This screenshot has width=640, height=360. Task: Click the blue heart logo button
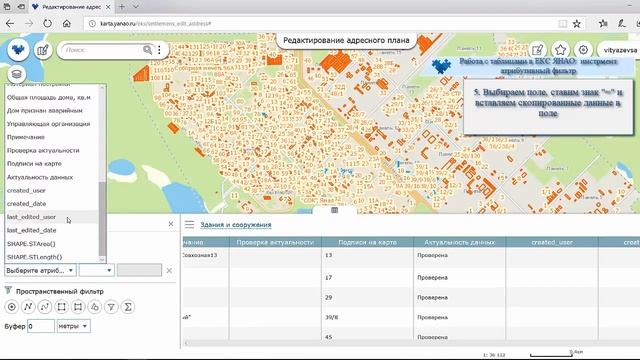(18, 50)
